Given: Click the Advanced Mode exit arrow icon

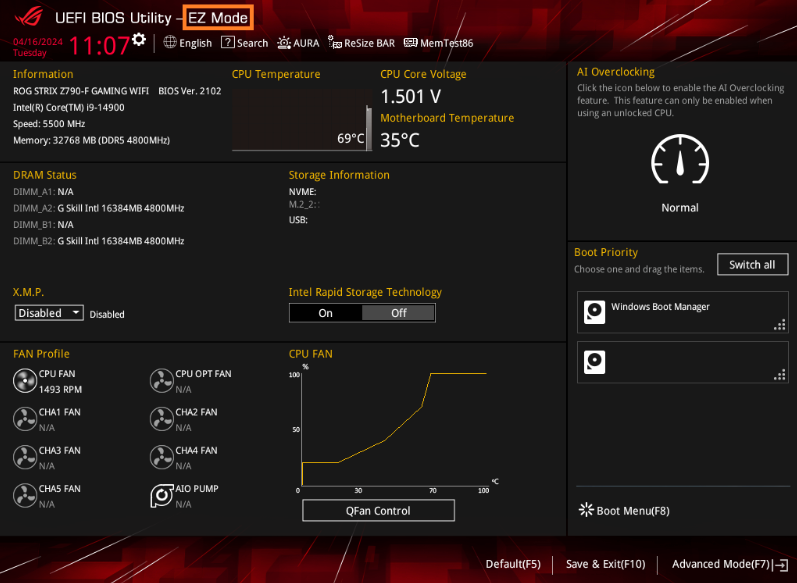Looking at the screenshot, I should (x=781, y=565).
